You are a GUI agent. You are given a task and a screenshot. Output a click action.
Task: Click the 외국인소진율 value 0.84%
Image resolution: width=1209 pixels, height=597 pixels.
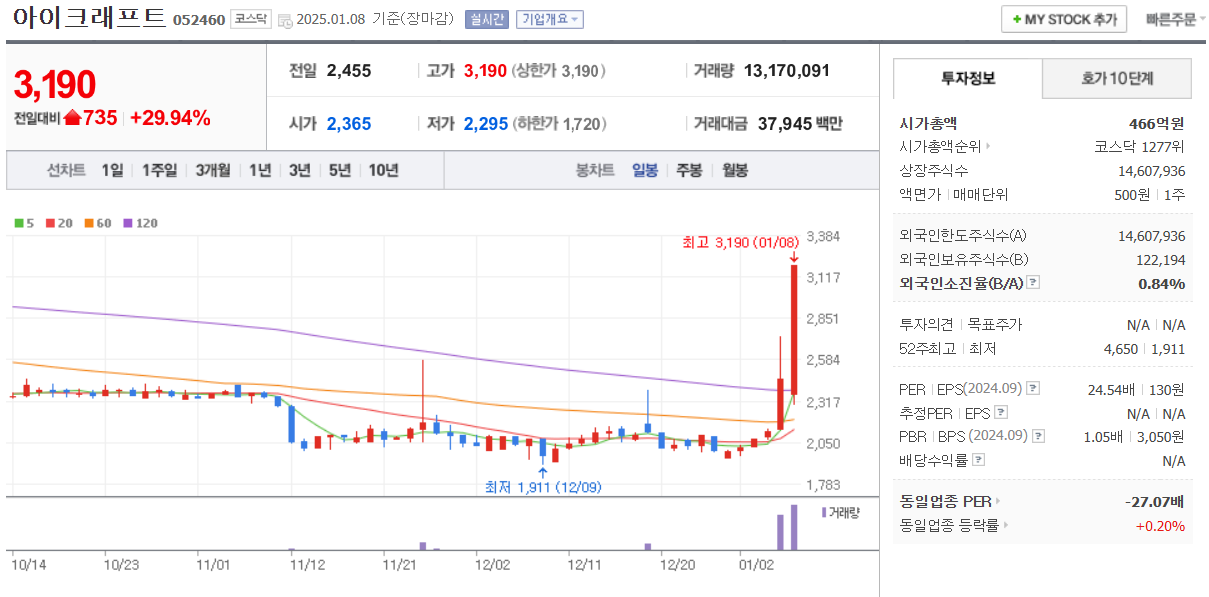(1161, 284)
